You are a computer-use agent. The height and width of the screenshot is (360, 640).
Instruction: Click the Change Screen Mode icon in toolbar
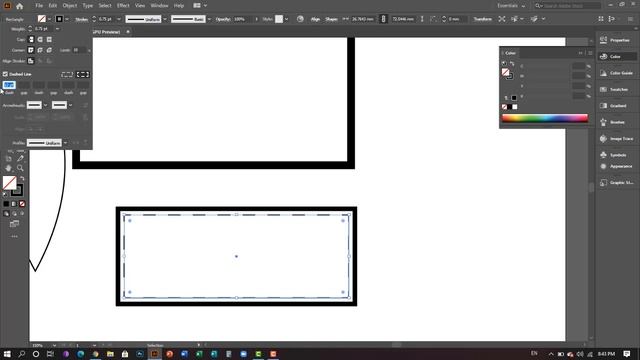click(x=14, y=224)
